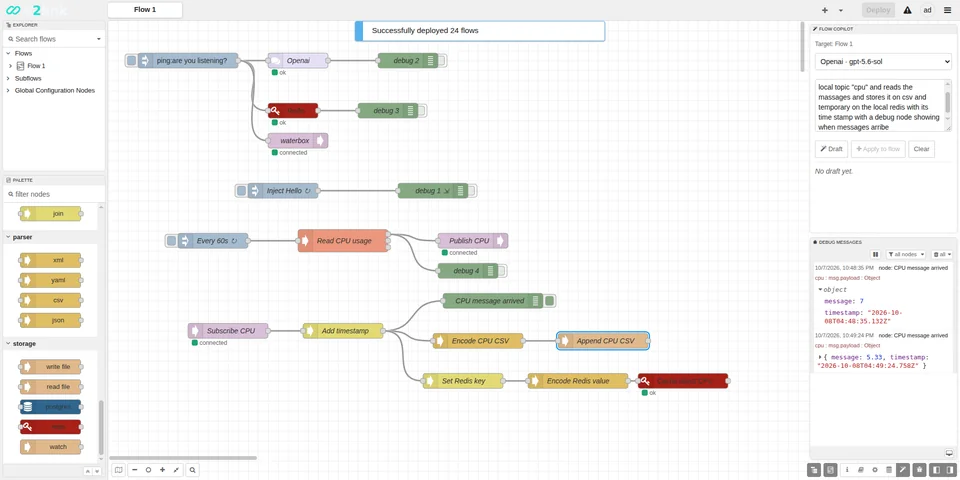Image resolution: width=960 pixels, height=480 pixels.
Task: Trigger the 'Every 60s' inject button
Action: 171,241
